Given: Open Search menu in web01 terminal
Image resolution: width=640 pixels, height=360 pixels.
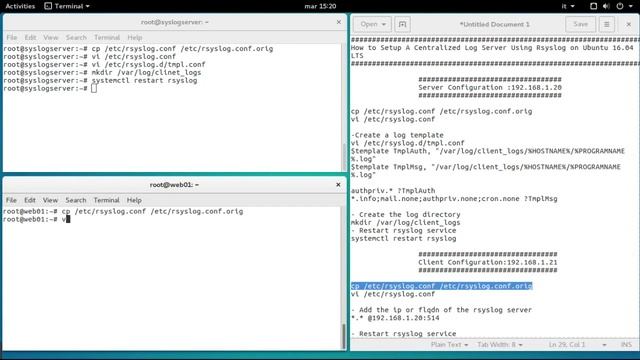Looking at the screenshot, I should pyautogui.click(x=76, y=200).
